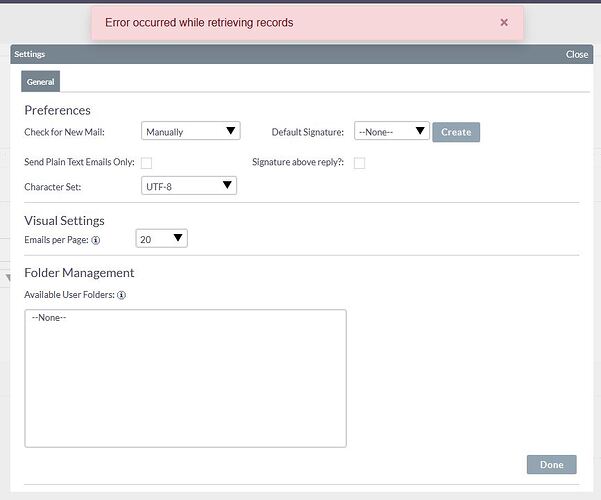Image resolution: width=601 pixels, height=500 pixels.
Task: Click info icon next to Emails per Page
Action: (x=95, y=240)
